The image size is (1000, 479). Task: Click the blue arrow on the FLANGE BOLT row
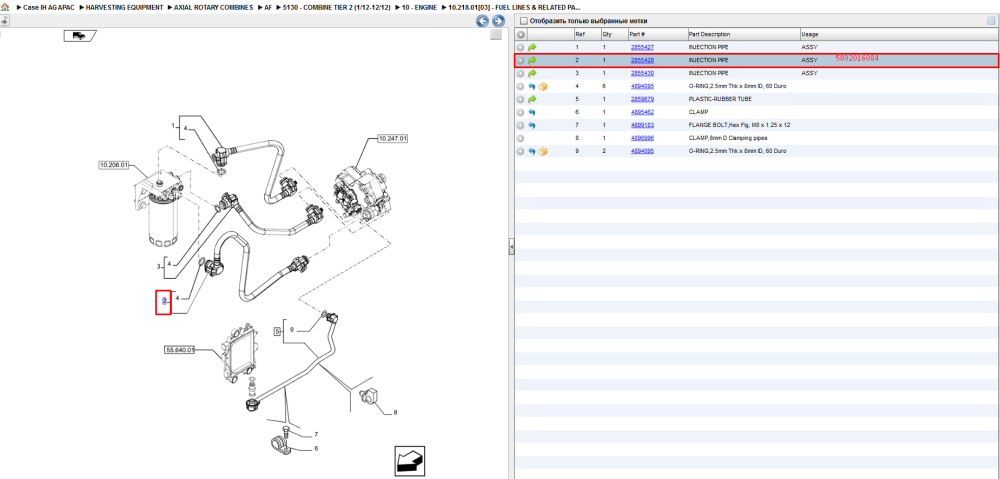pyautogui.click(x=531, y=126)
